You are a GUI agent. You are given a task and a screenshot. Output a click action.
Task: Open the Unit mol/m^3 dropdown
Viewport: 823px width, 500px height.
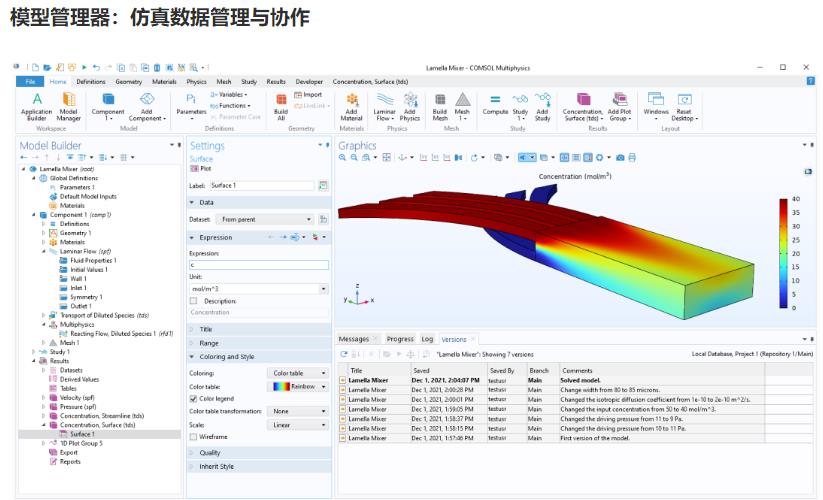point(259,289)
